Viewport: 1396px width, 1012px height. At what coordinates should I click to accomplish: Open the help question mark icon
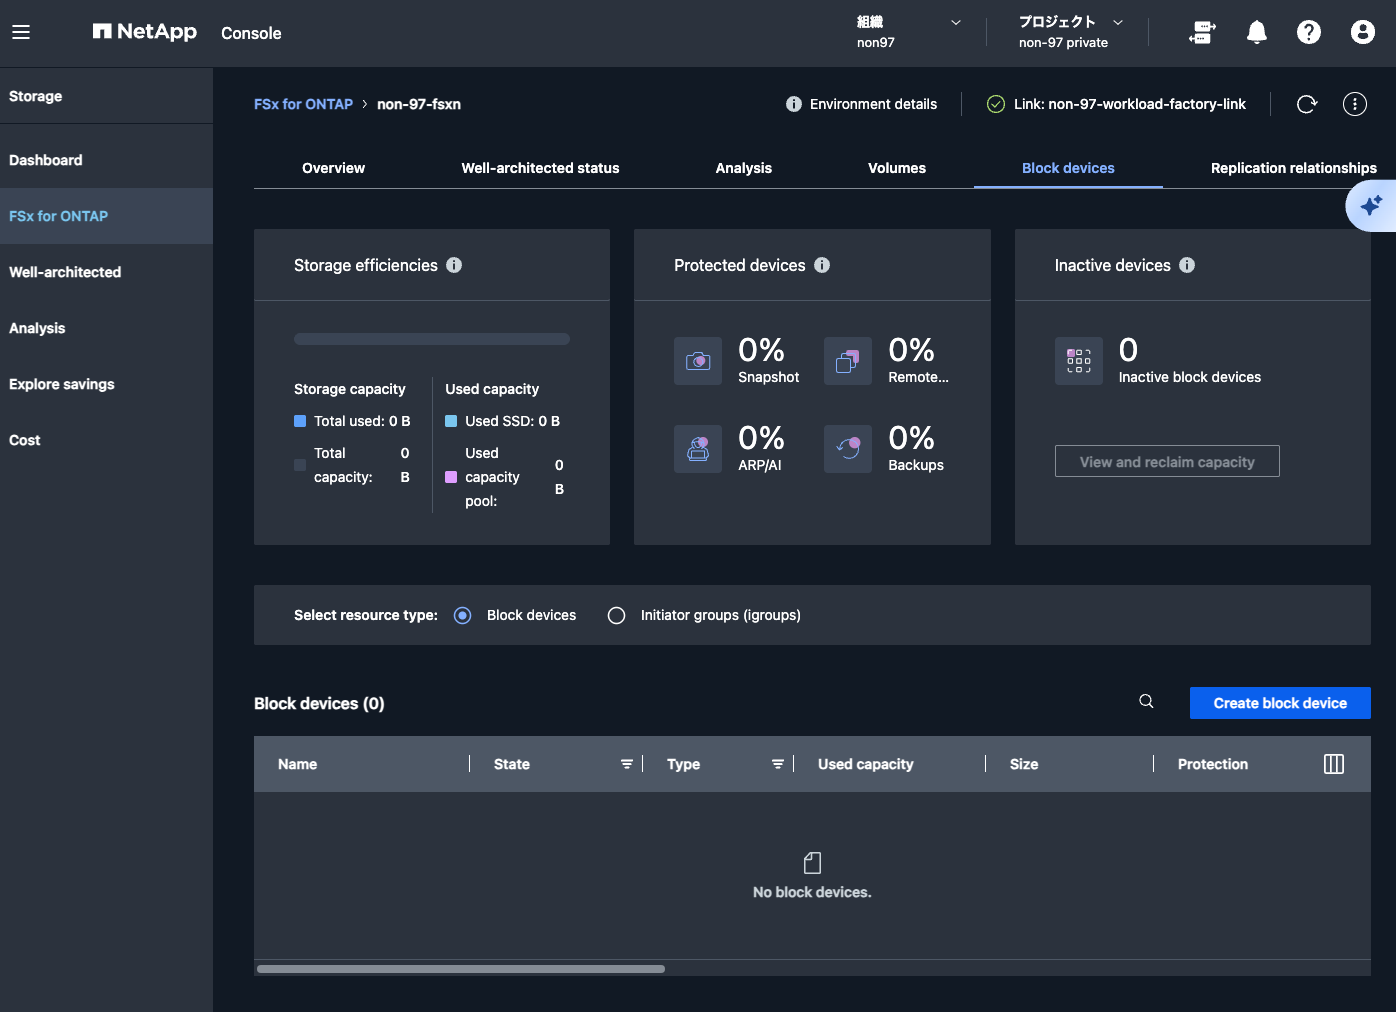1309,33
